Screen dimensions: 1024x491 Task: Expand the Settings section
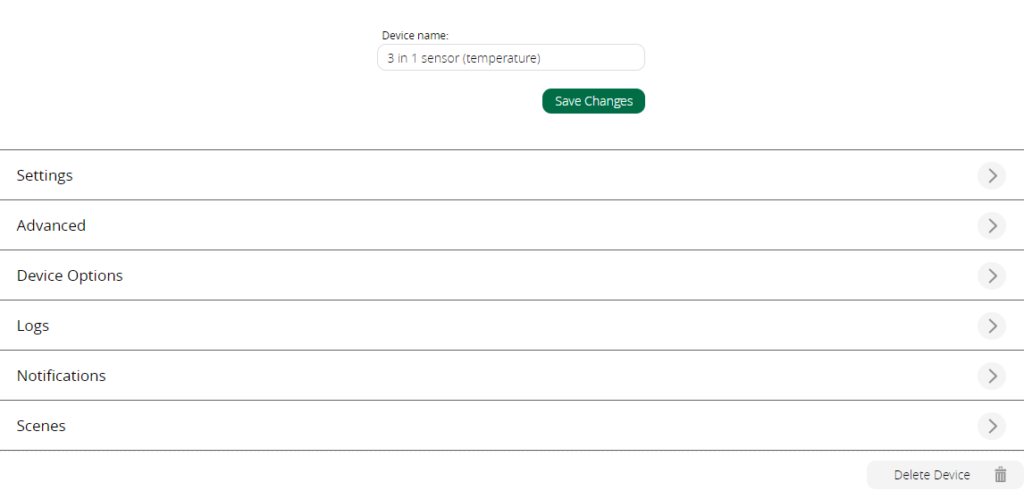click(512, 175)
